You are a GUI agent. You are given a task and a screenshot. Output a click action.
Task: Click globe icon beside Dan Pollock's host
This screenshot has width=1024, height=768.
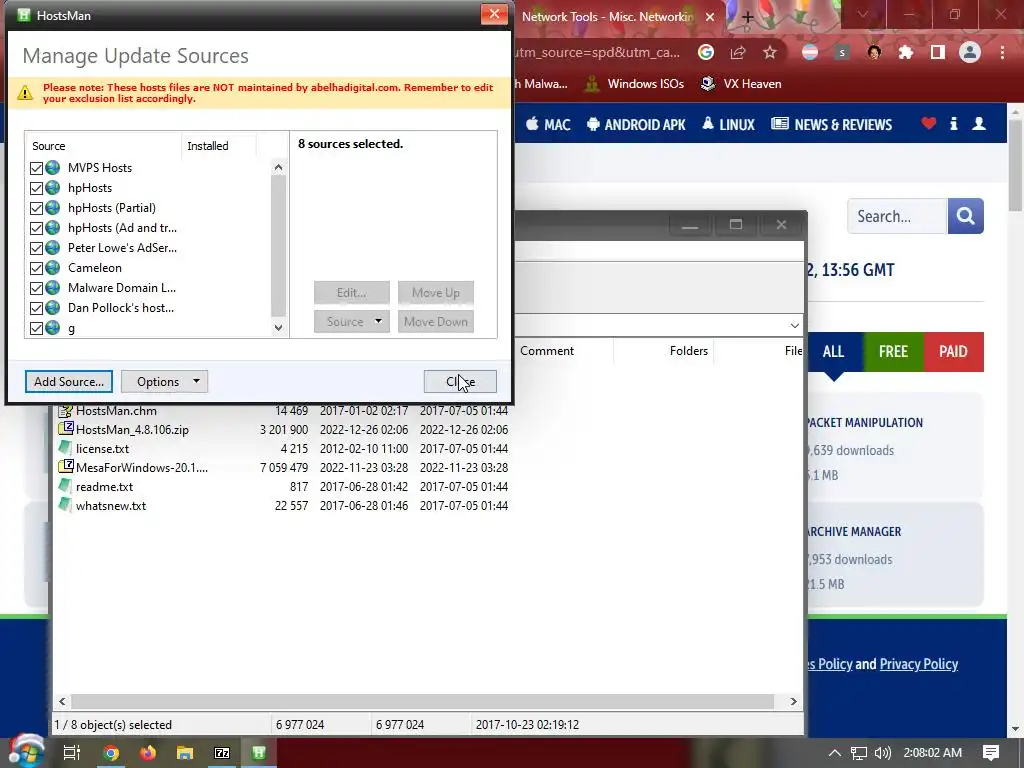click(x=53, y=308)
